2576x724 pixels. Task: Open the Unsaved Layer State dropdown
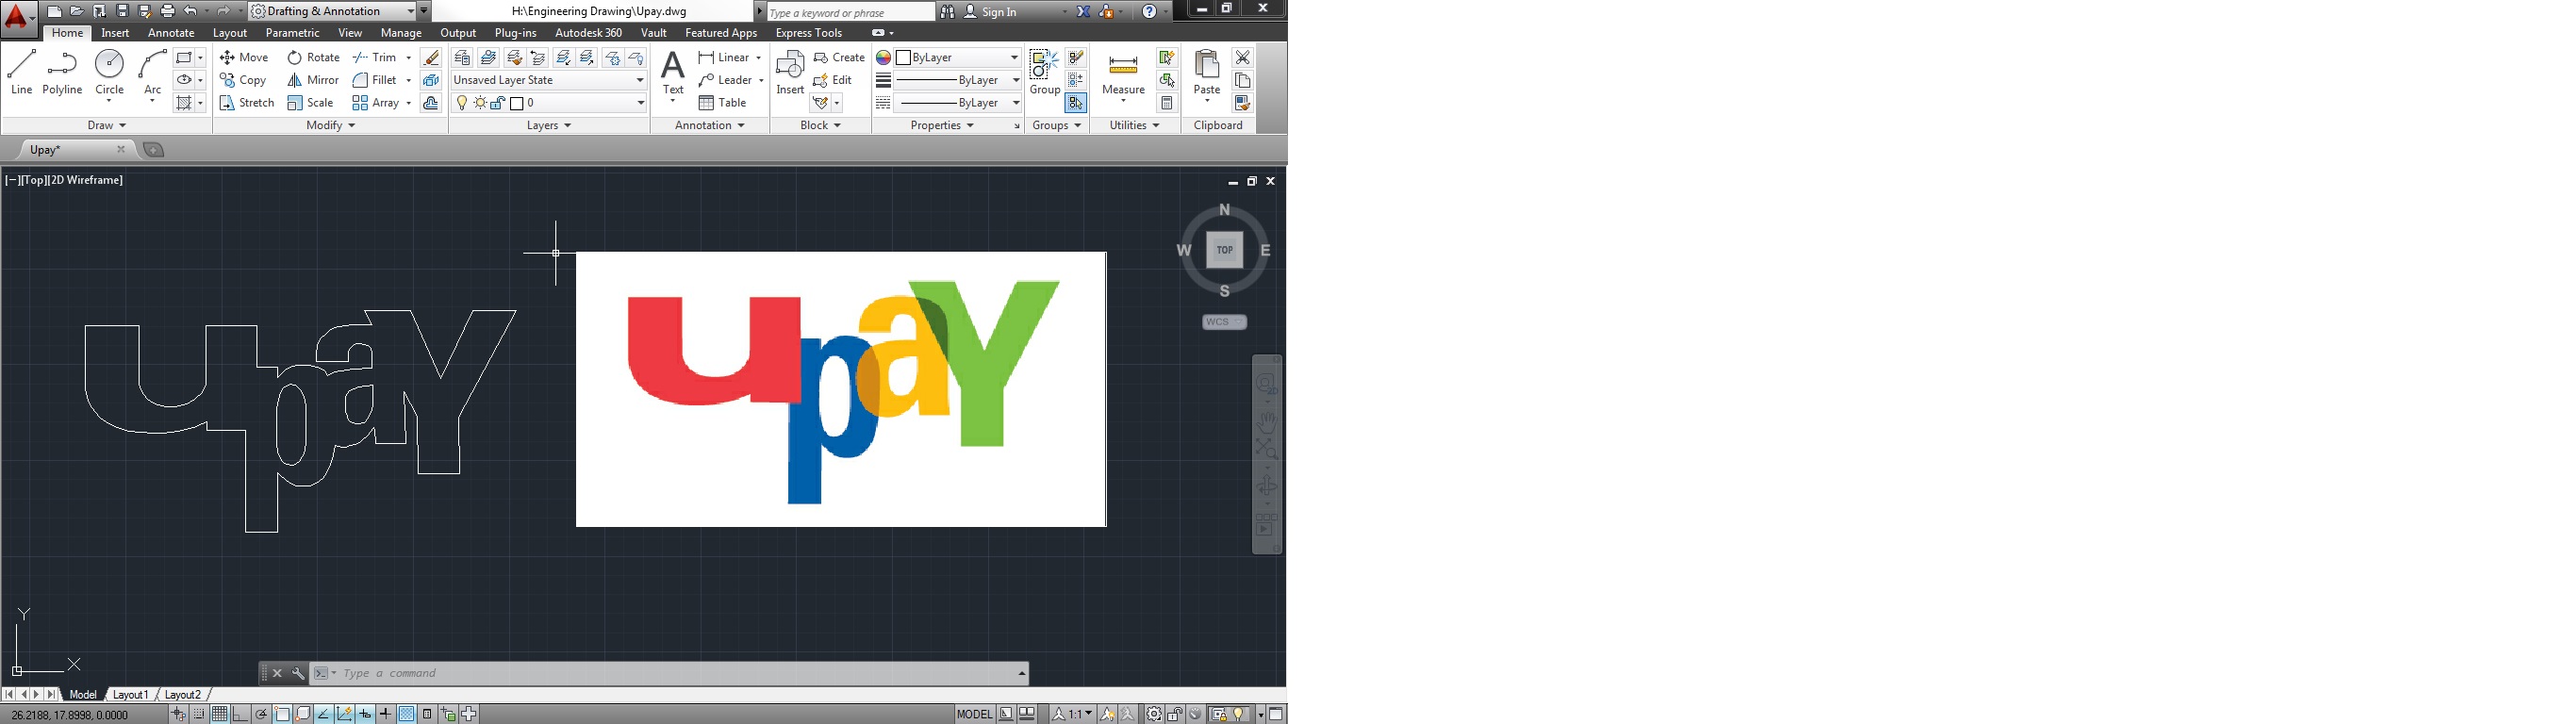point(549,80)
